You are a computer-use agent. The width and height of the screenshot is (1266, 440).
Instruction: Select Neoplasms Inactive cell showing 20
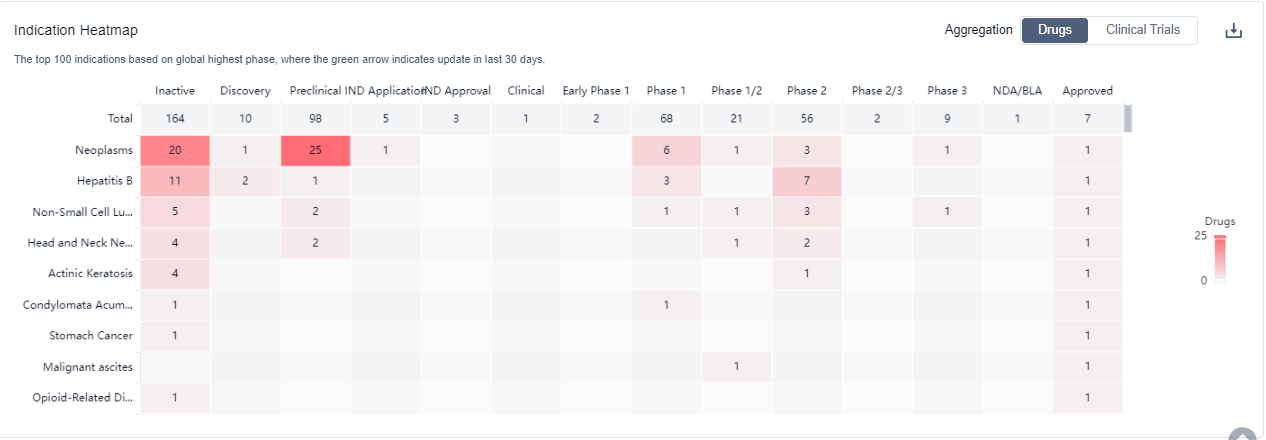pos(175,150)
